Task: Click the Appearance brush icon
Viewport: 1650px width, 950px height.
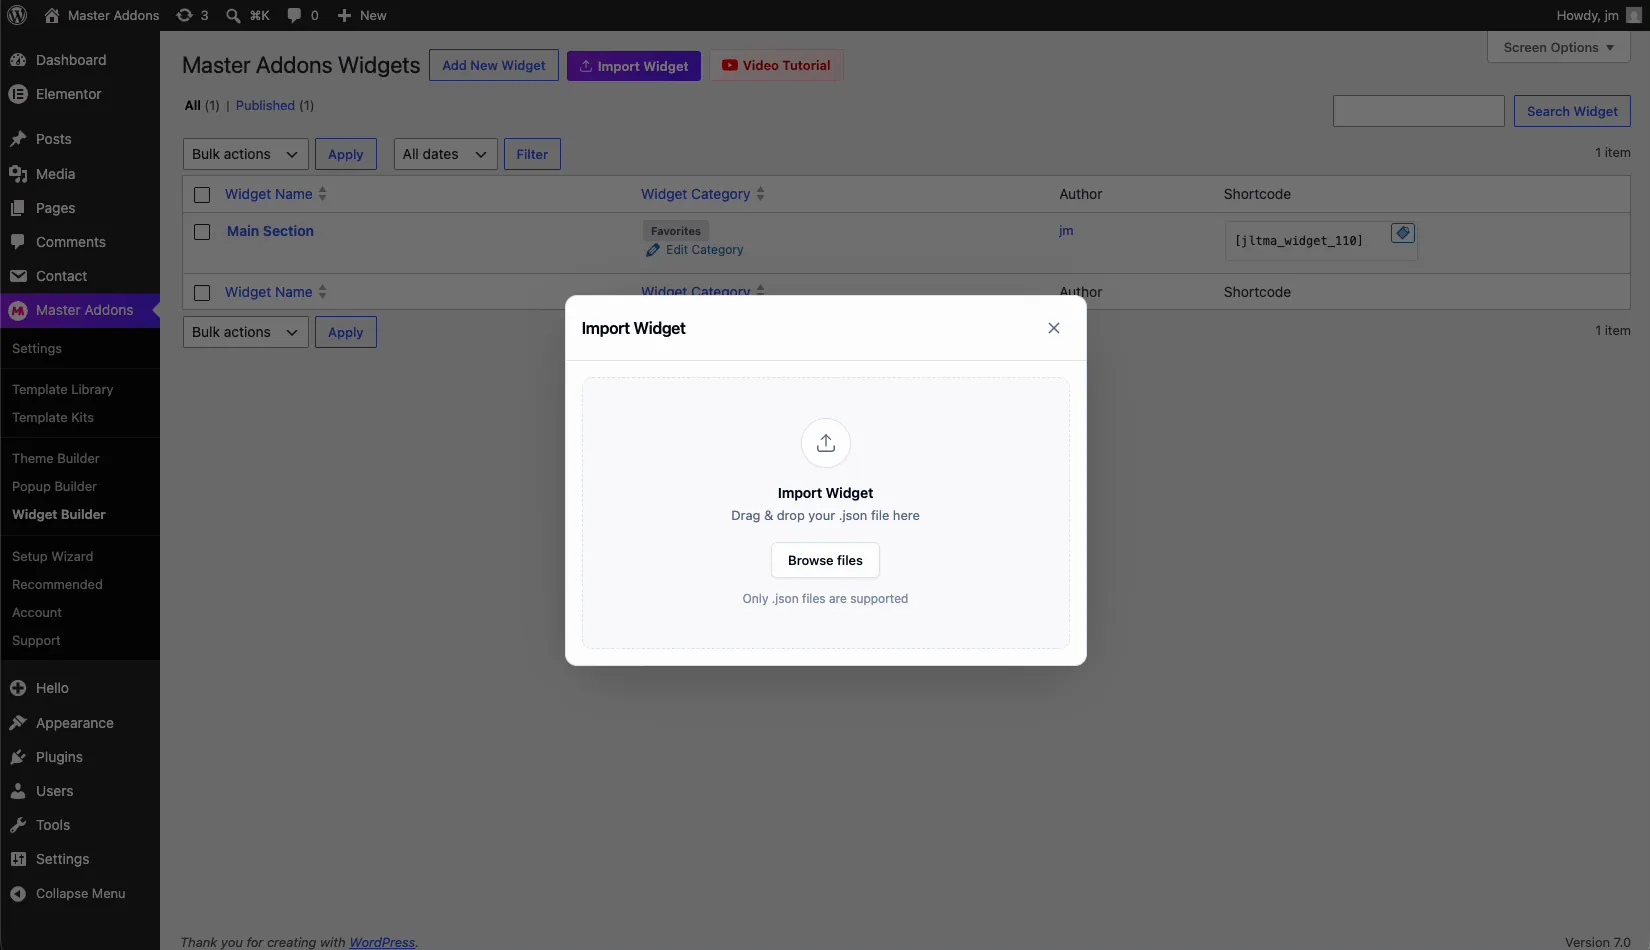Action: point(18,723)
